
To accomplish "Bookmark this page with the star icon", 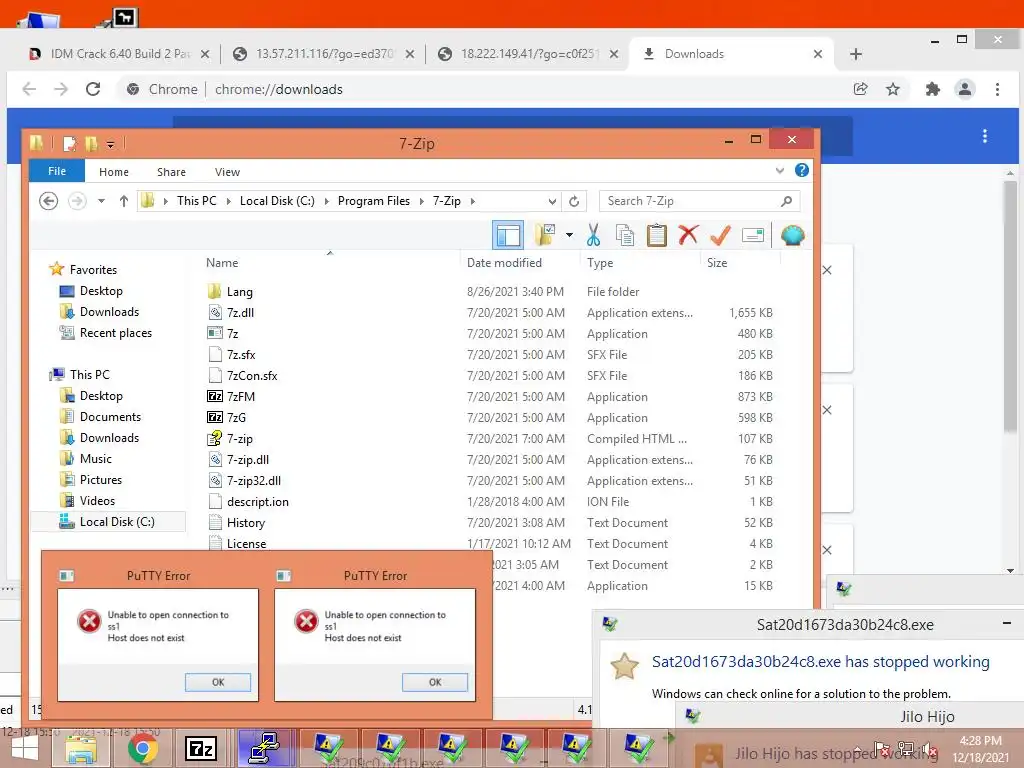I will click(893, 89).
